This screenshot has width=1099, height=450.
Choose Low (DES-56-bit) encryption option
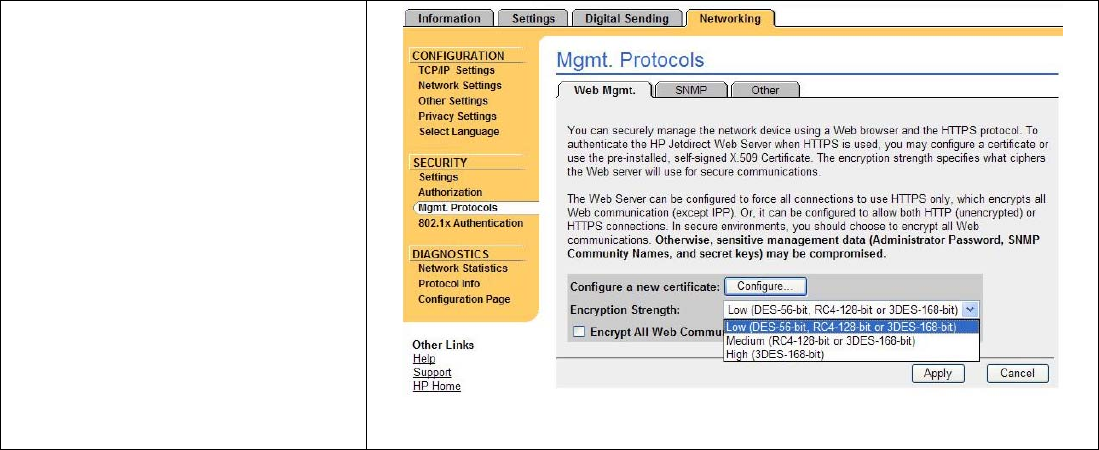(x=851, y=327)
